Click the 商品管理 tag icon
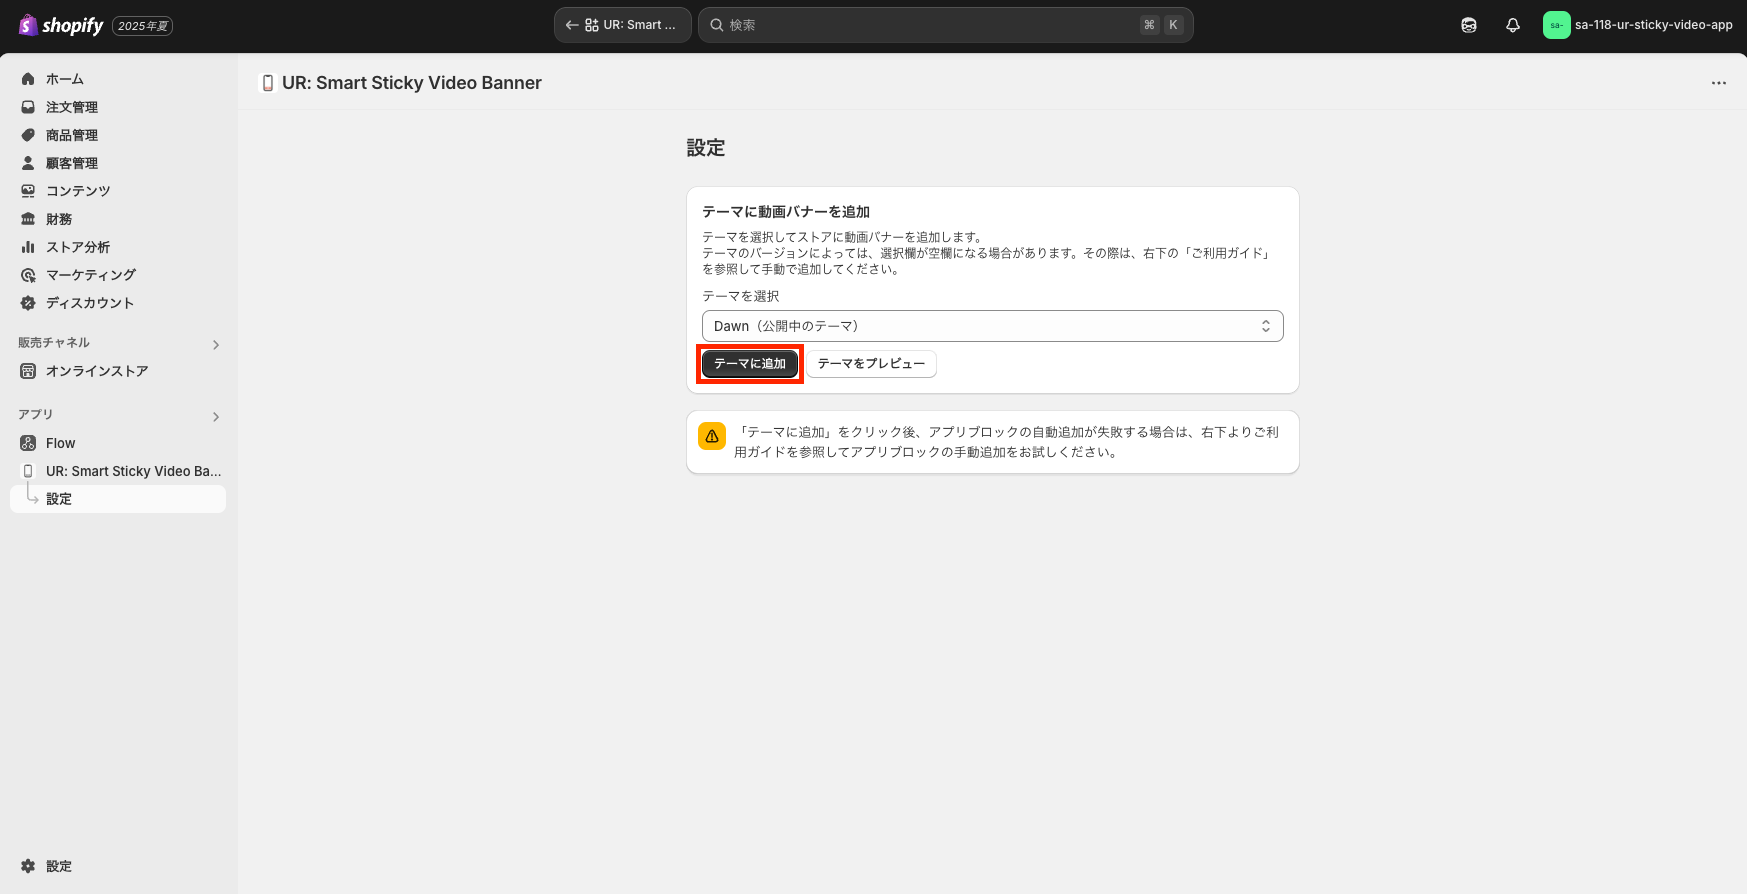 [28, 135]
